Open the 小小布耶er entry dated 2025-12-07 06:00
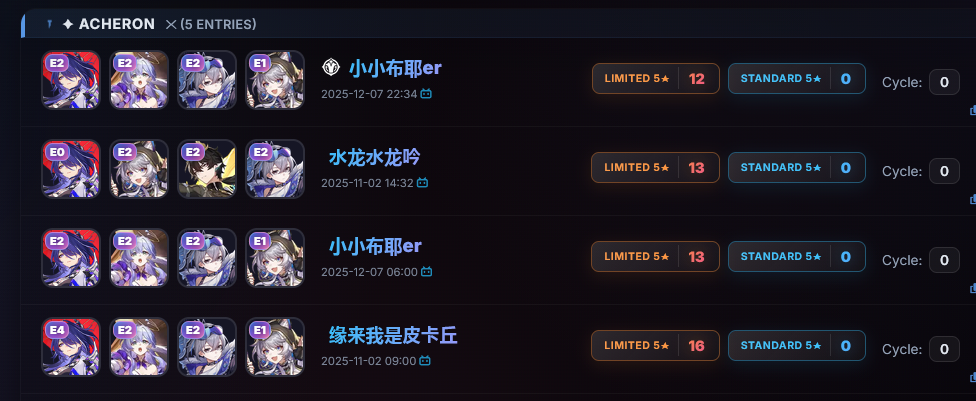 tap(375, 246)
